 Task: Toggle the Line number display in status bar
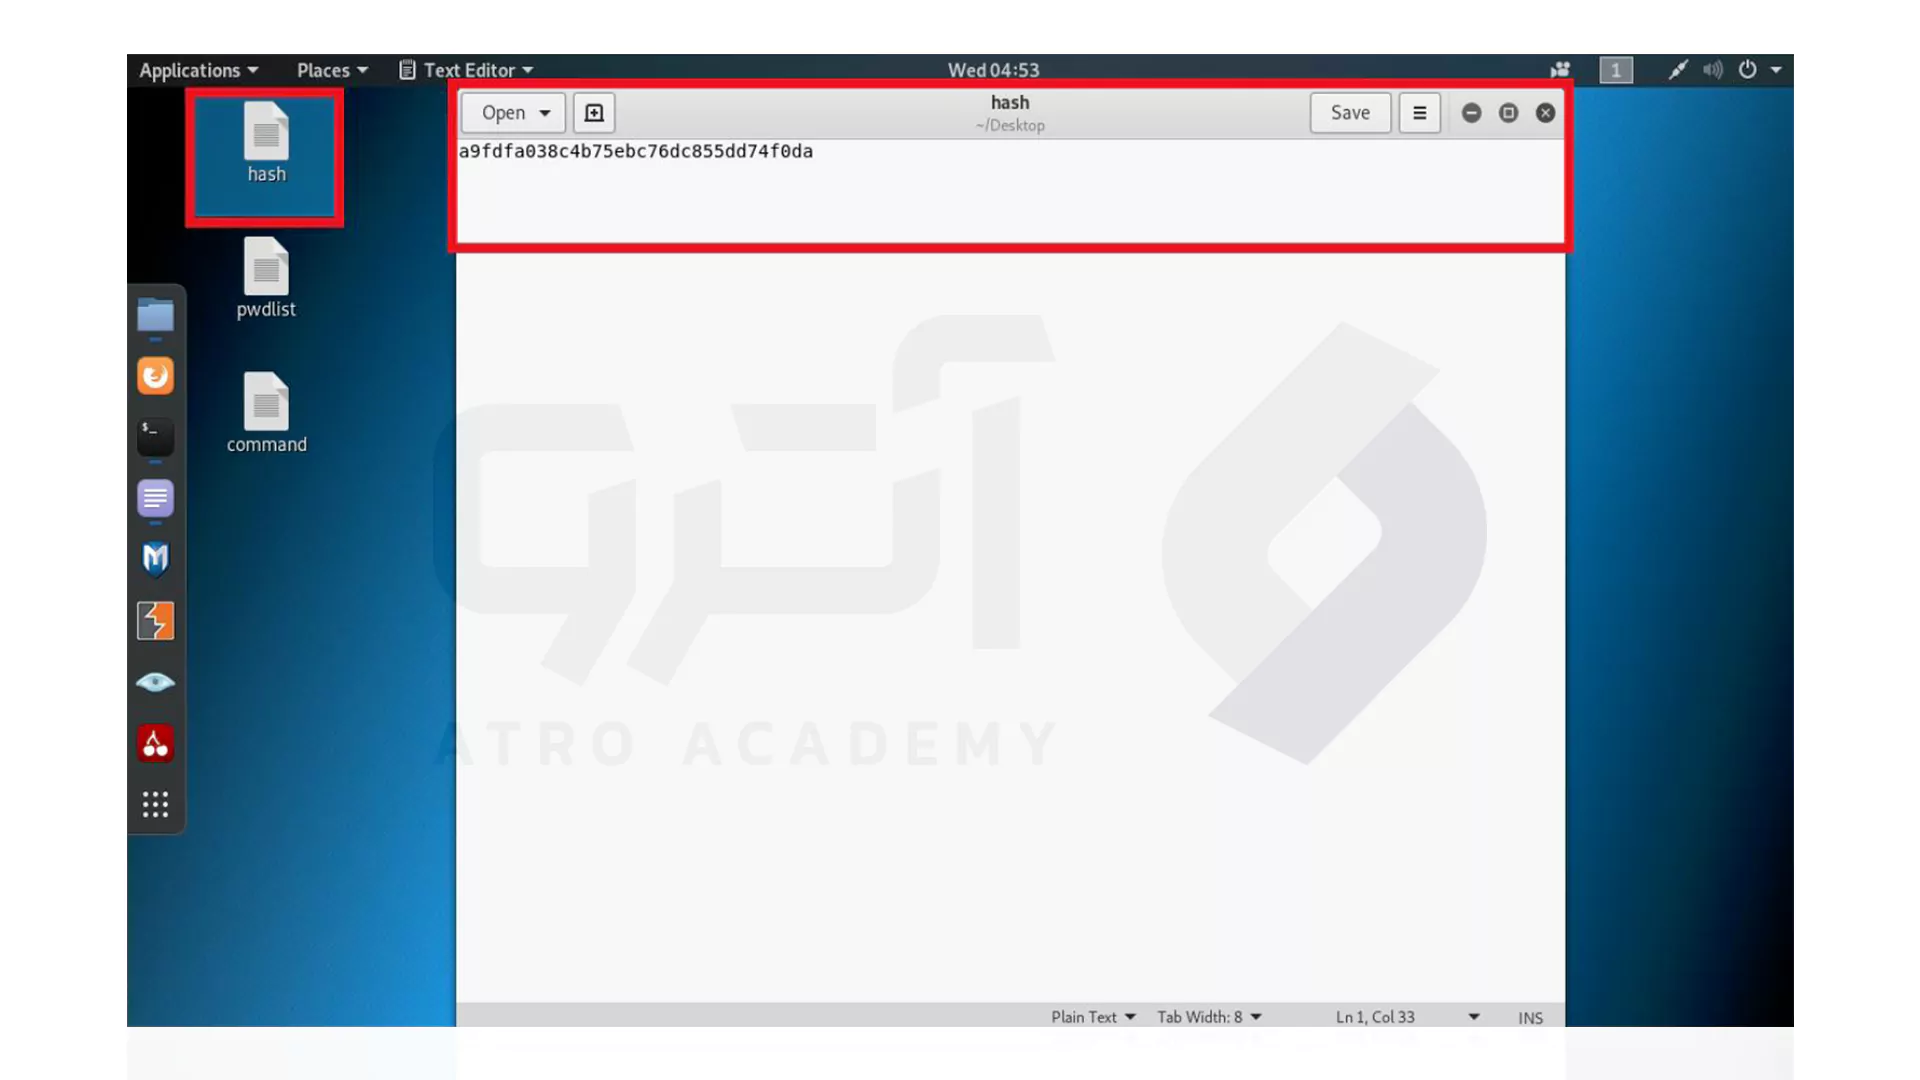(1402, 1015)
